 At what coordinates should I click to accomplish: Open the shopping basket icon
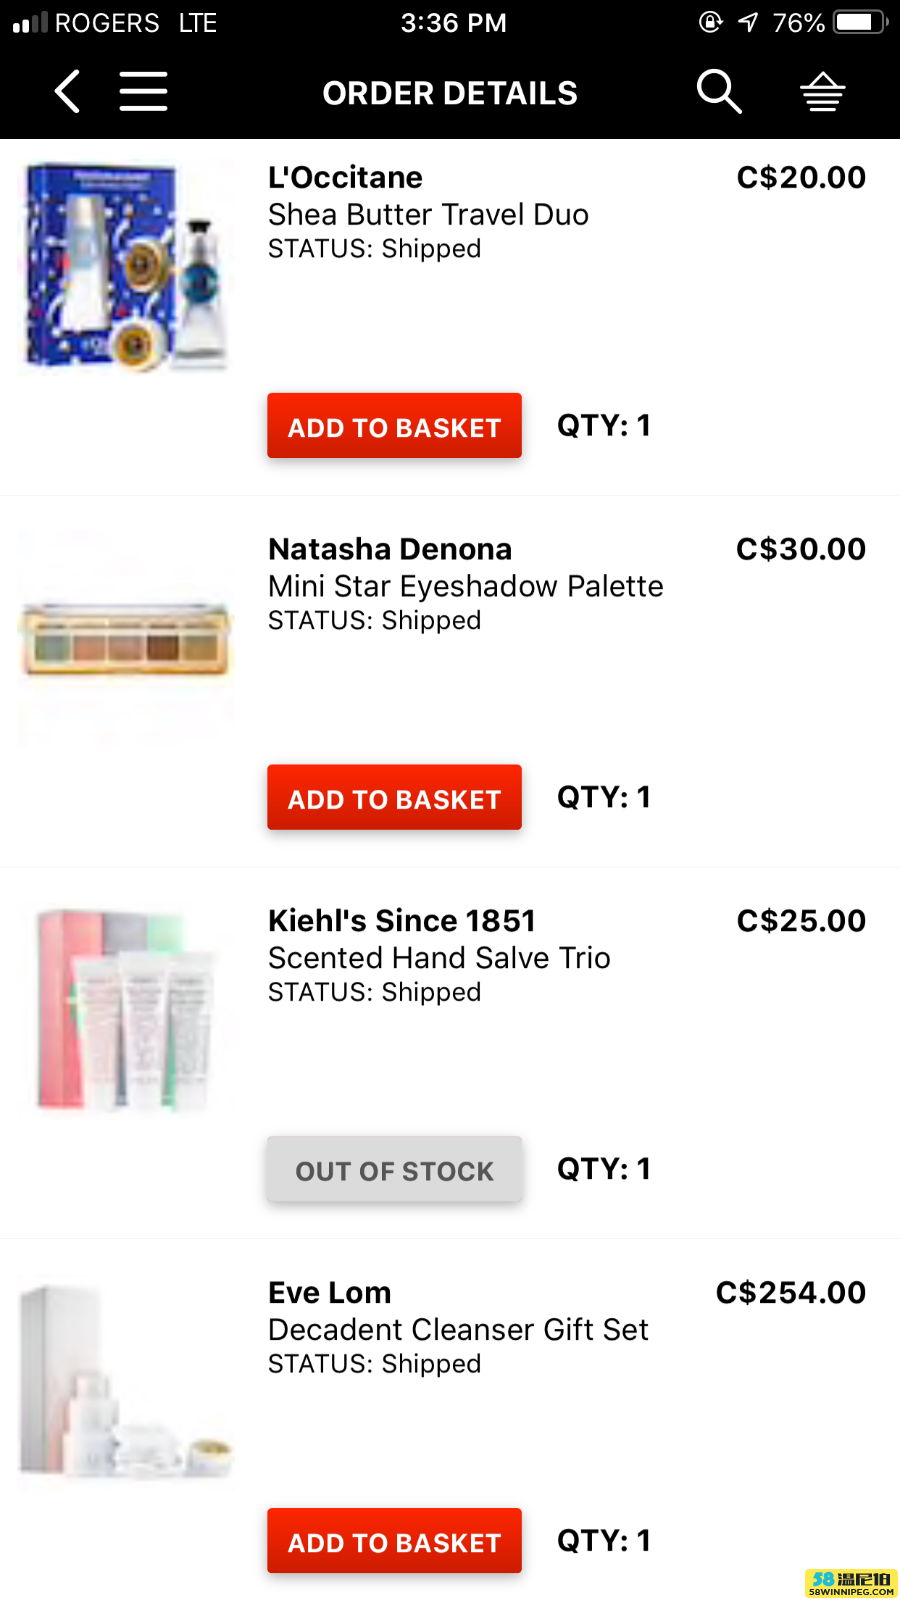point(823,92)
